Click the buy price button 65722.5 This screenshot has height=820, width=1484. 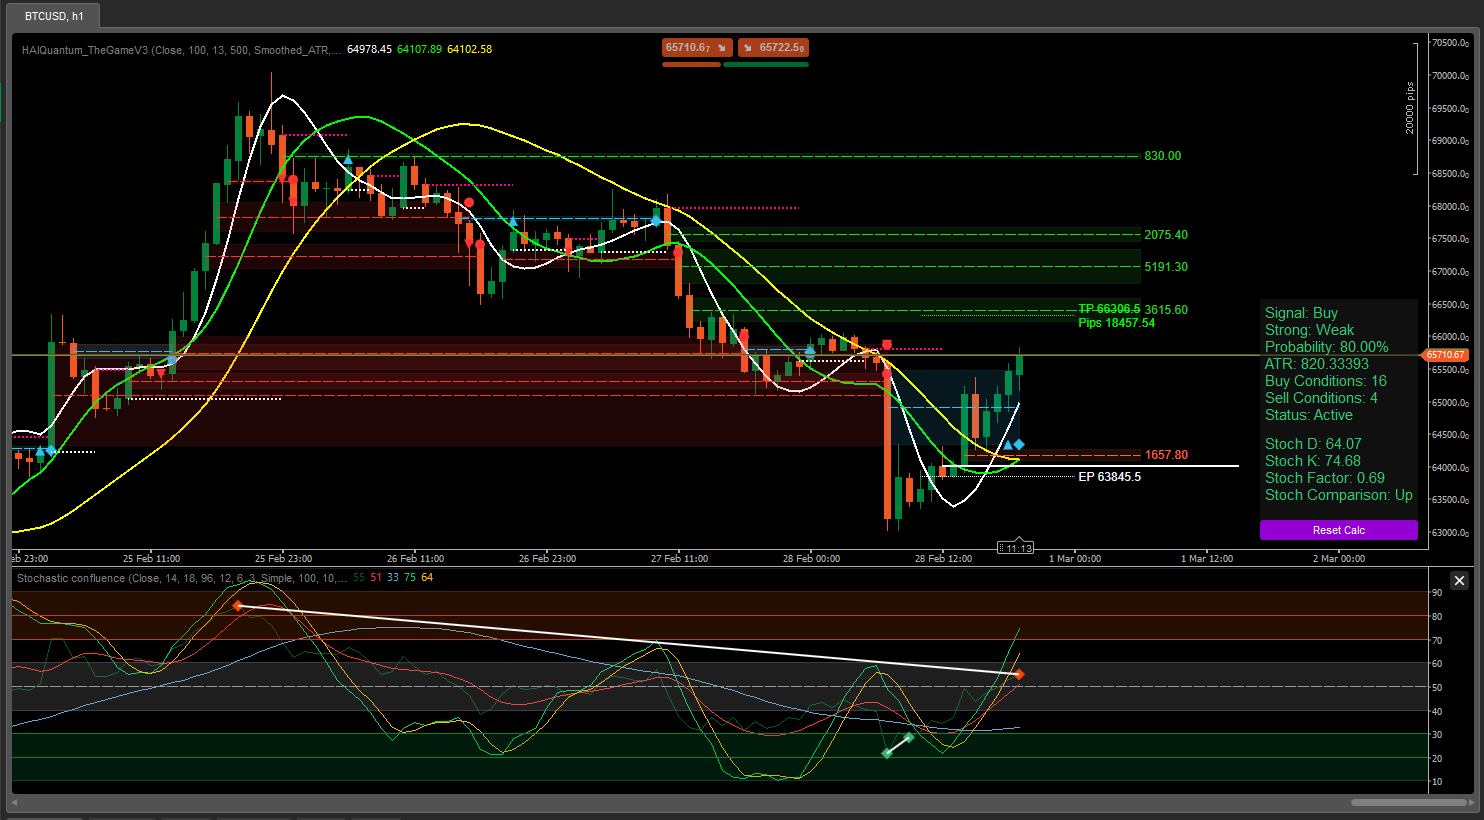(x=773, y=48)
